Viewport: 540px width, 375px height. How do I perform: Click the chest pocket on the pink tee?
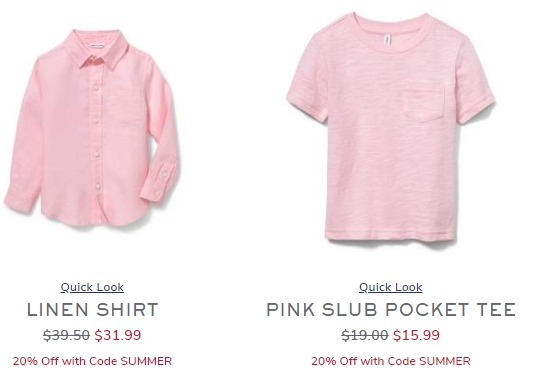click(423, 102)
